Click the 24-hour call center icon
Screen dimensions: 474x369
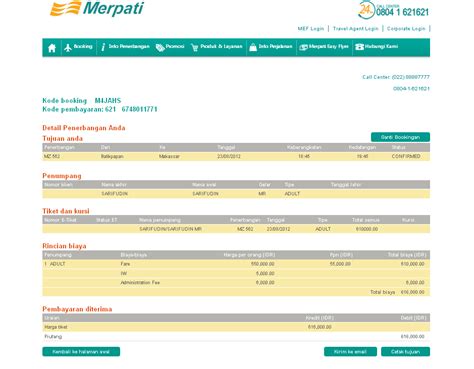(x=366, y=10)
